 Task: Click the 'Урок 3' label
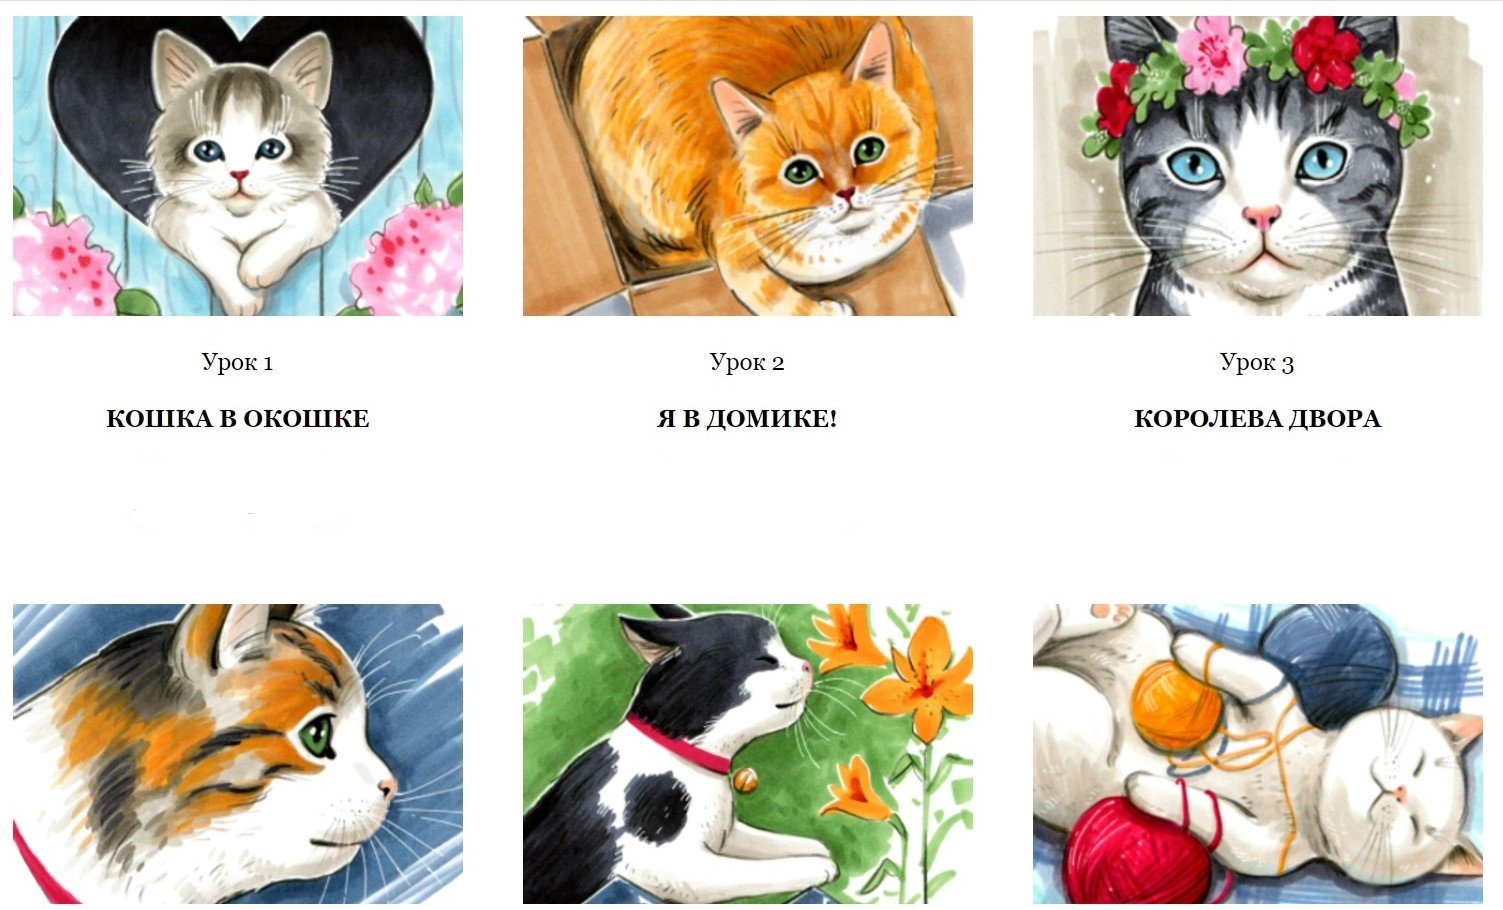[1258, 362]
